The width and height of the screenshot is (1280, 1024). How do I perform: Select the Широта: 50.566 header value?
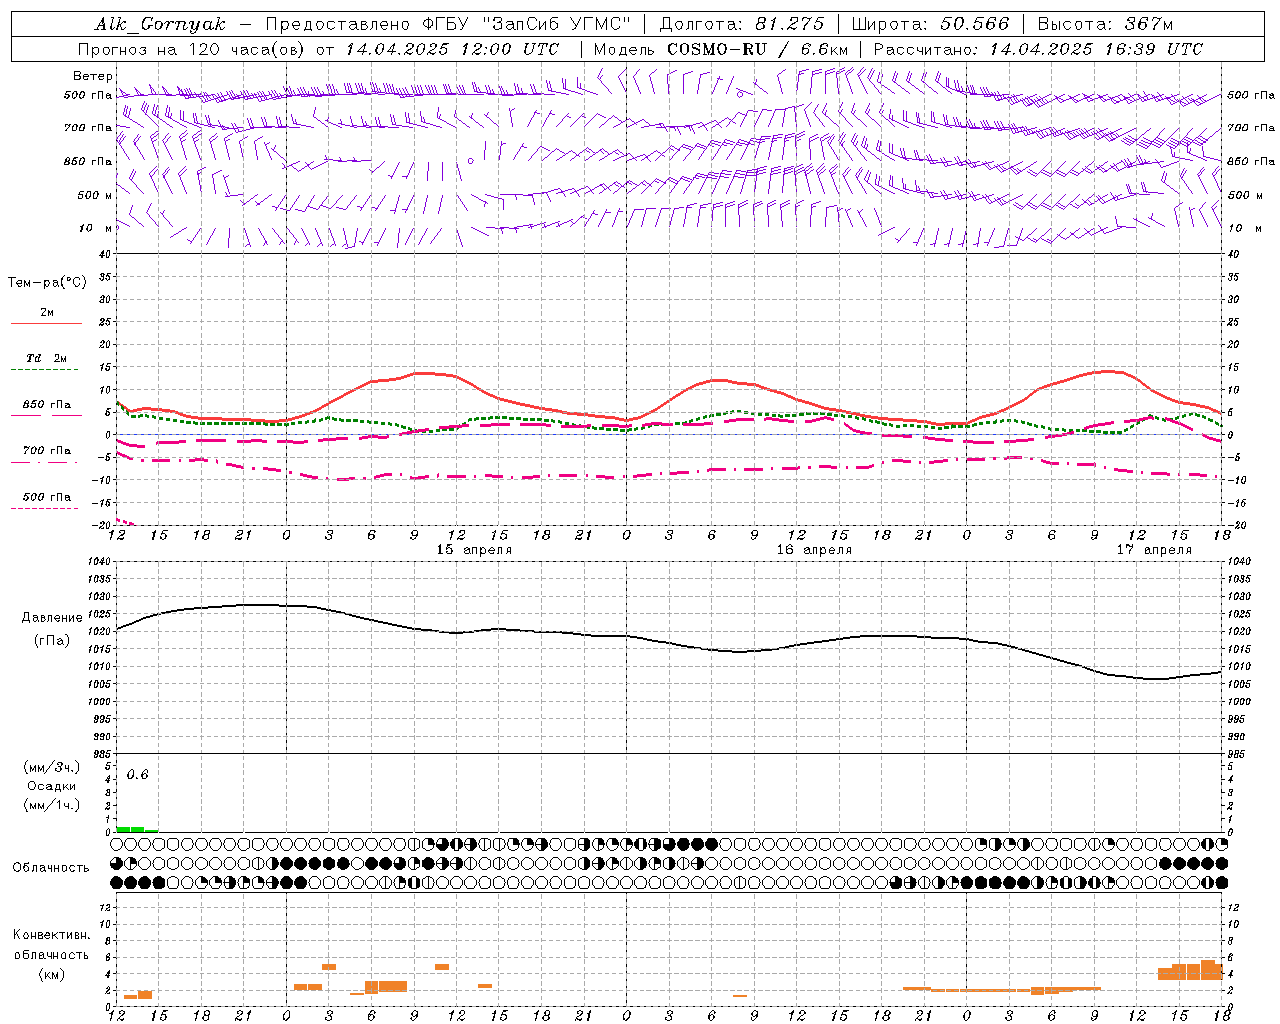(x=931, y=24)
